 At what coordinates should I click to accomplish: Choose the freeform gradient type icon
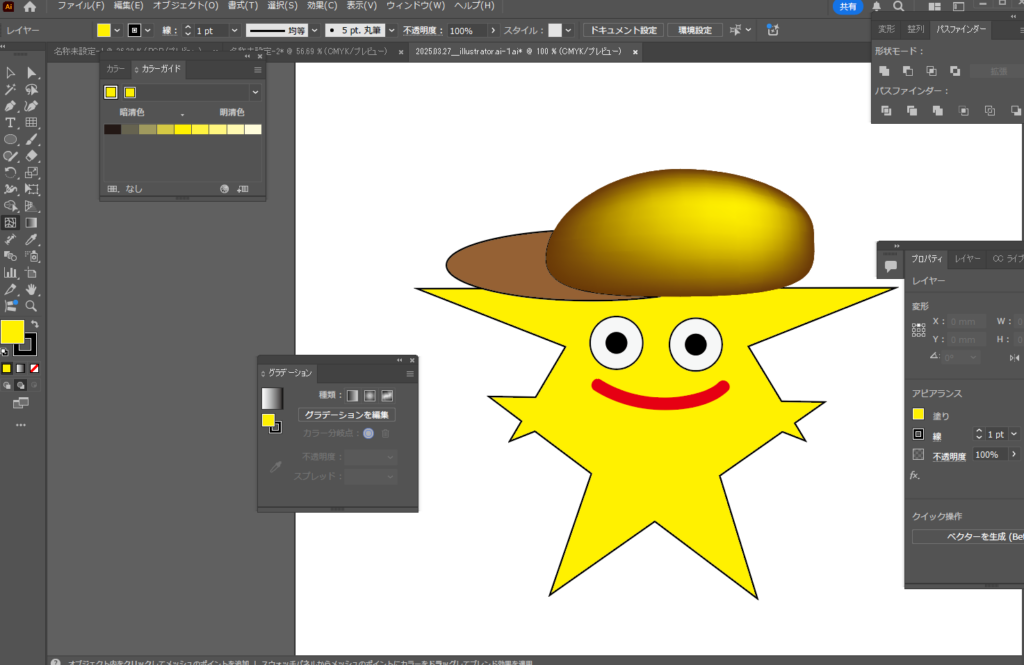click(x=386, y=396)
